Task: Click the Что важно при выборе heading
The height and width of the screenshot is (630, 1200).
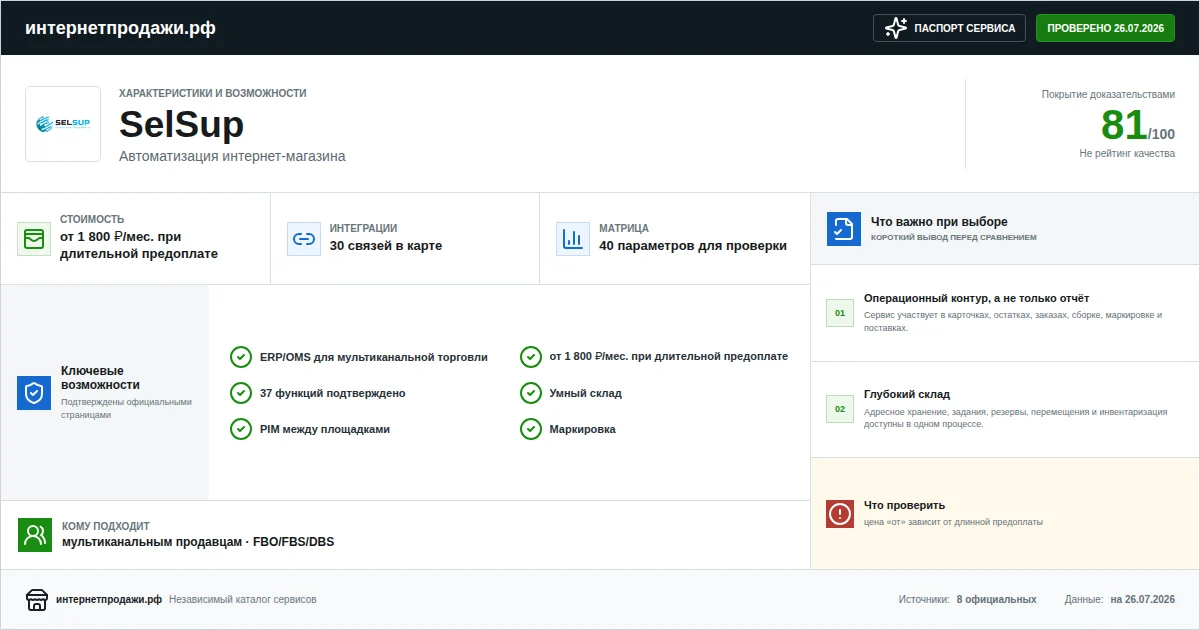Action: (939, 222)
